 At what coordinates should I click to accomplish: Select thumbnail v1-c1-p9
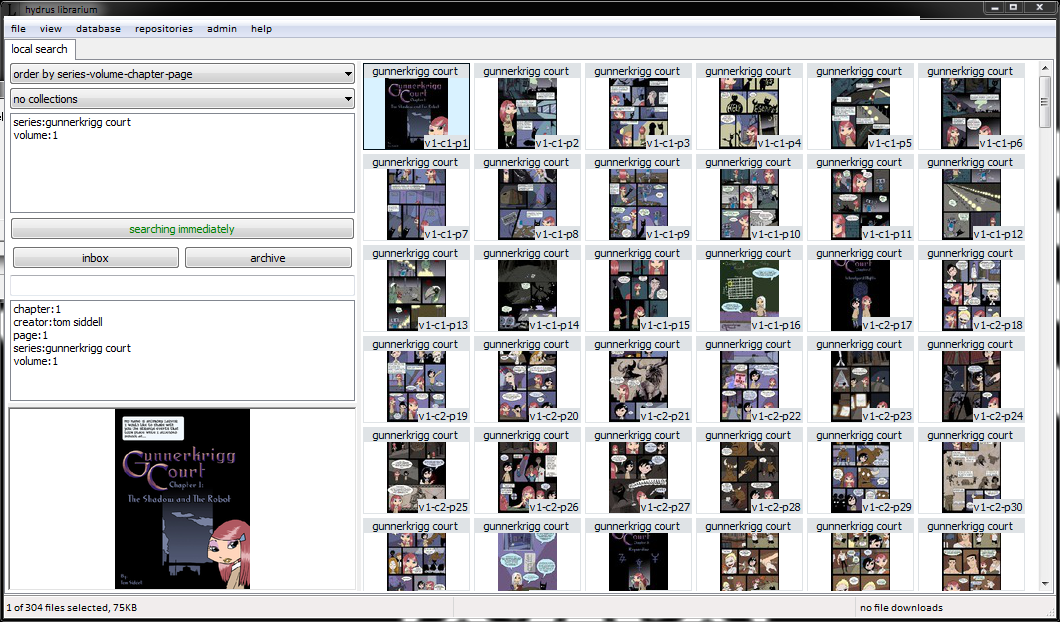[x=638, y=197]
